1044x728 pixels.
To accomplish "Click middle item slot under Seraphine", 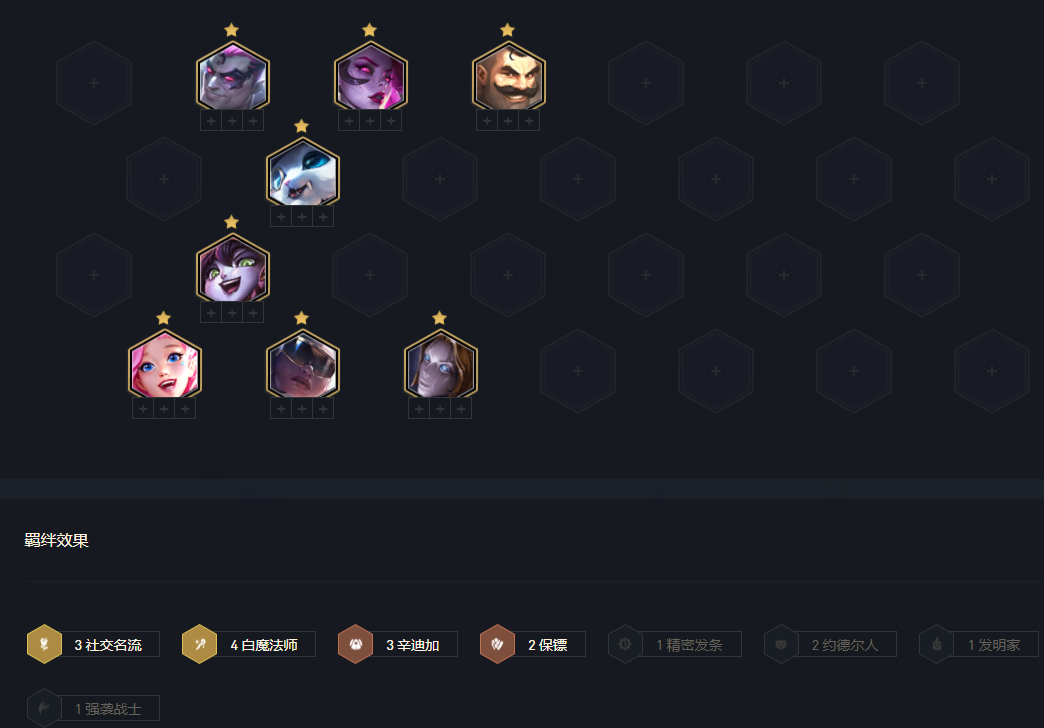I will point(164,408).
